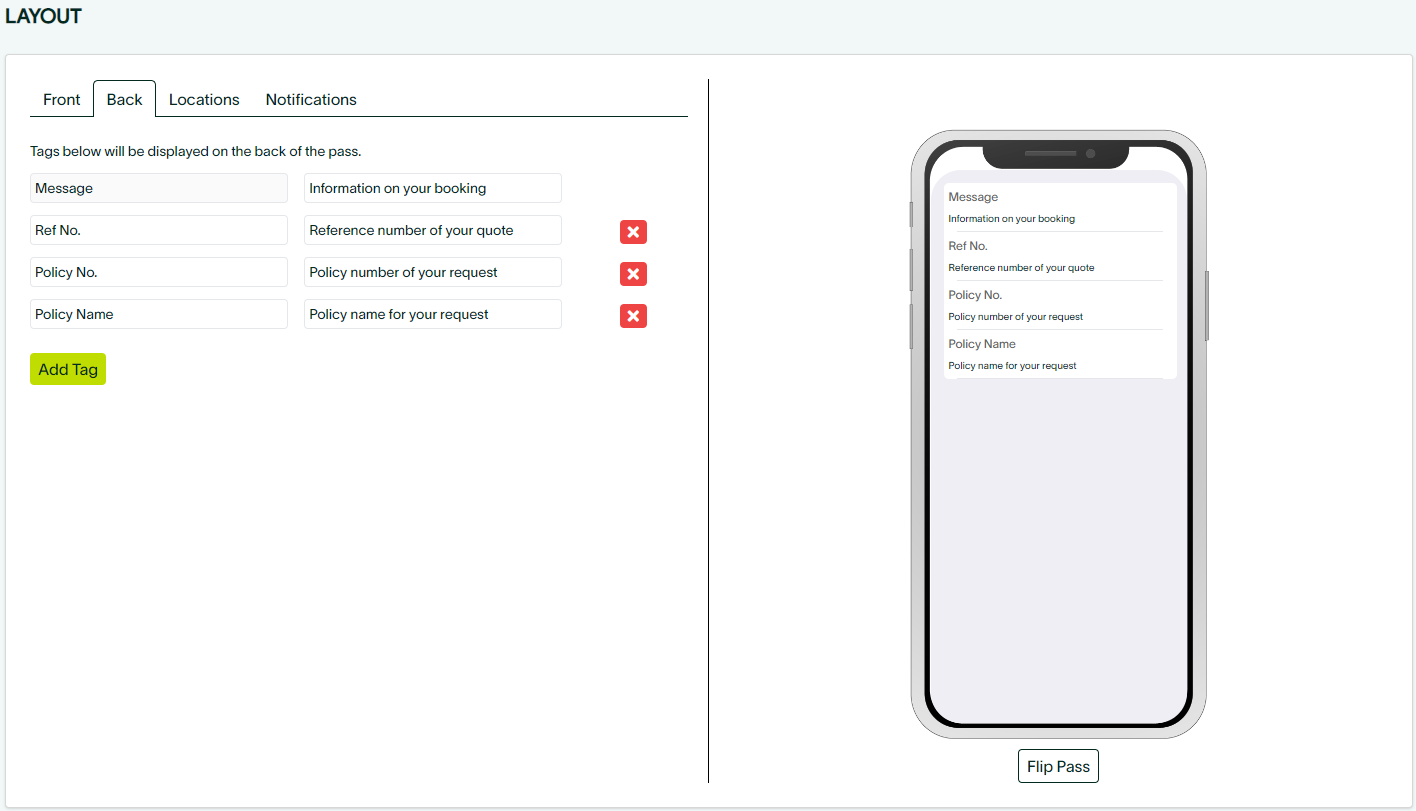This screenshot has height=811, width=1416.
Task: Click the Message entry in the phone preview
Action: coord(1055,207)
